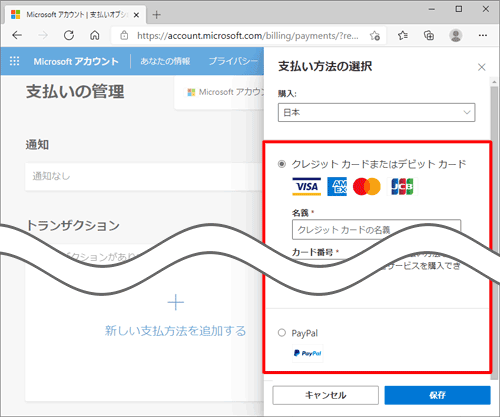The image size is (500, 417).
Task: Click the 通知なし notification text
Action: tap(51, 176)
